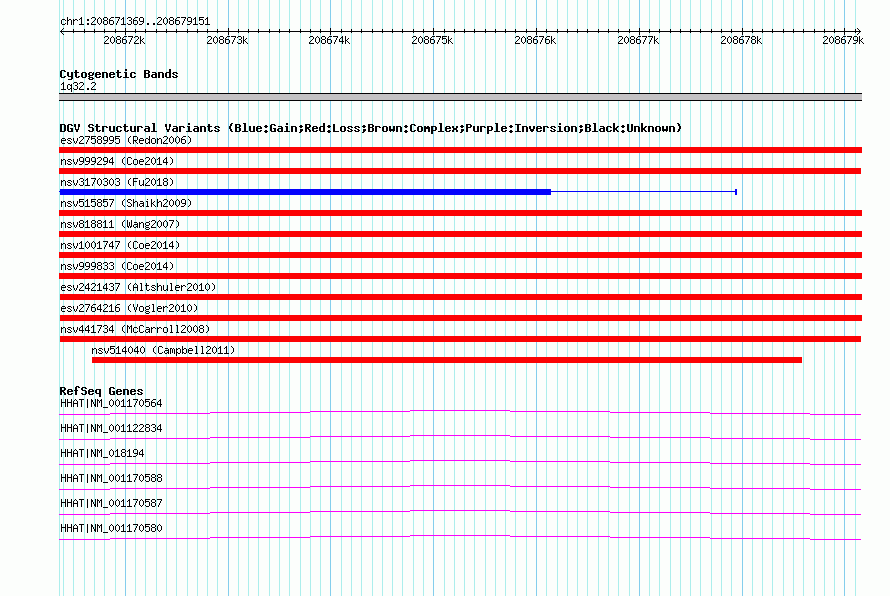
Task: Select the nsv818811 (Wang2007) label
Action: click(120, 224)
